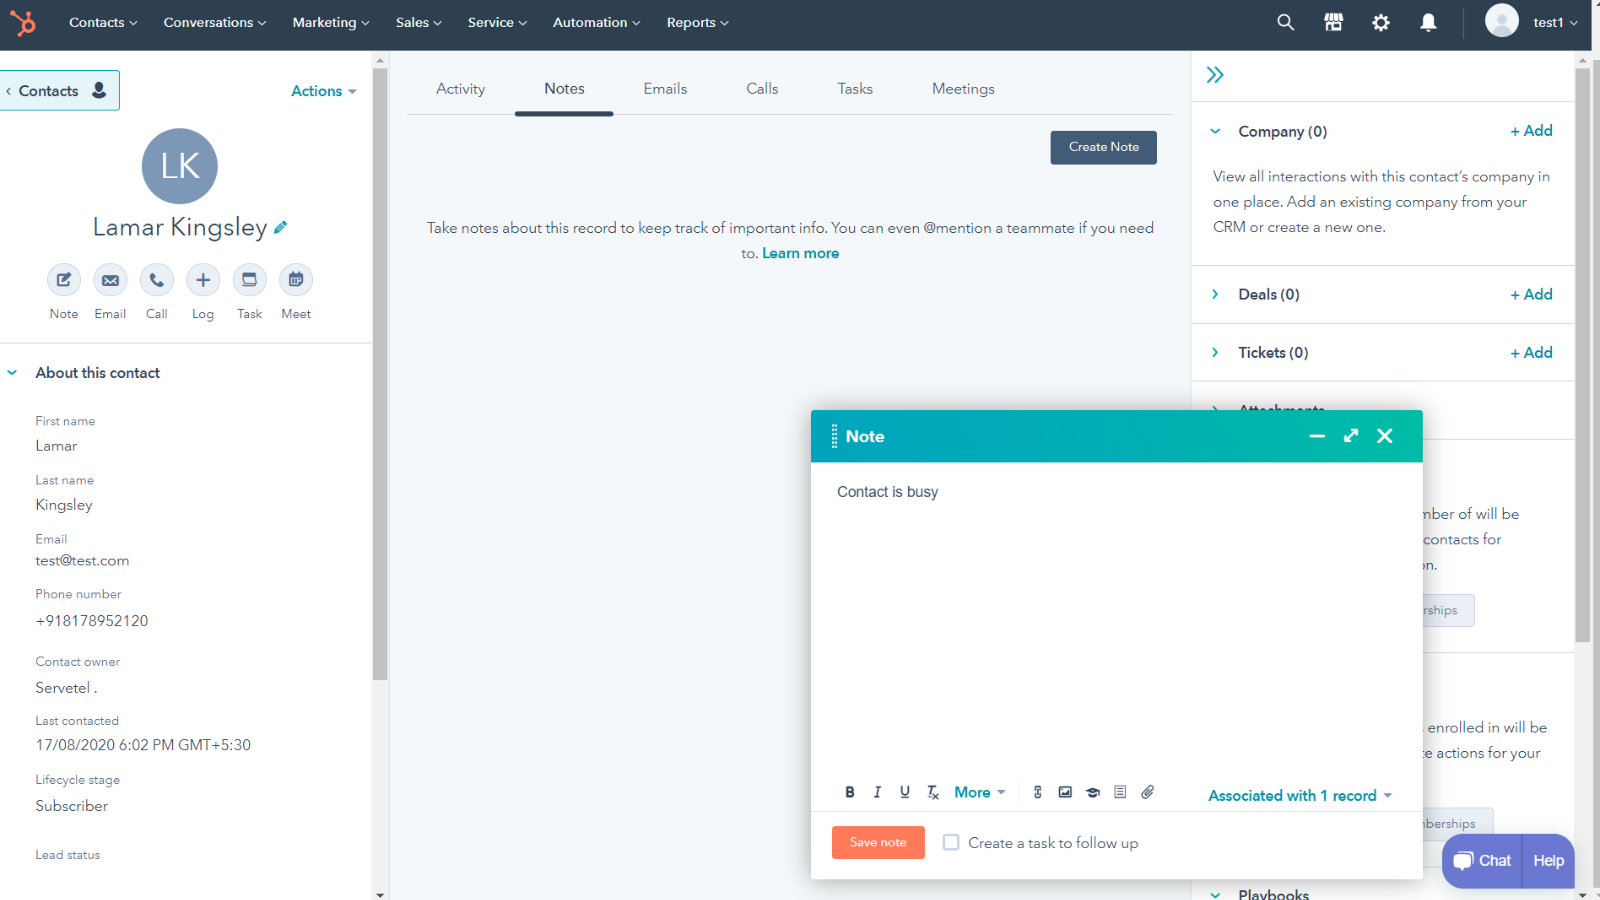Viewport: 1600px width, 900px height.
Task: Expand the Deals section chevron
Action: point(1215,294)
